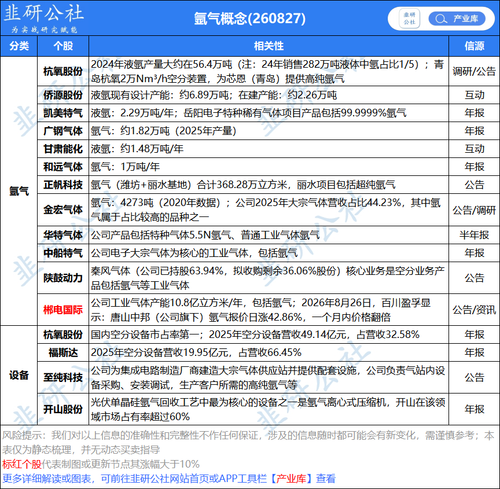Click stock name 凯美特气
This screenshot has width=500, height=489.
click(63, 113)
